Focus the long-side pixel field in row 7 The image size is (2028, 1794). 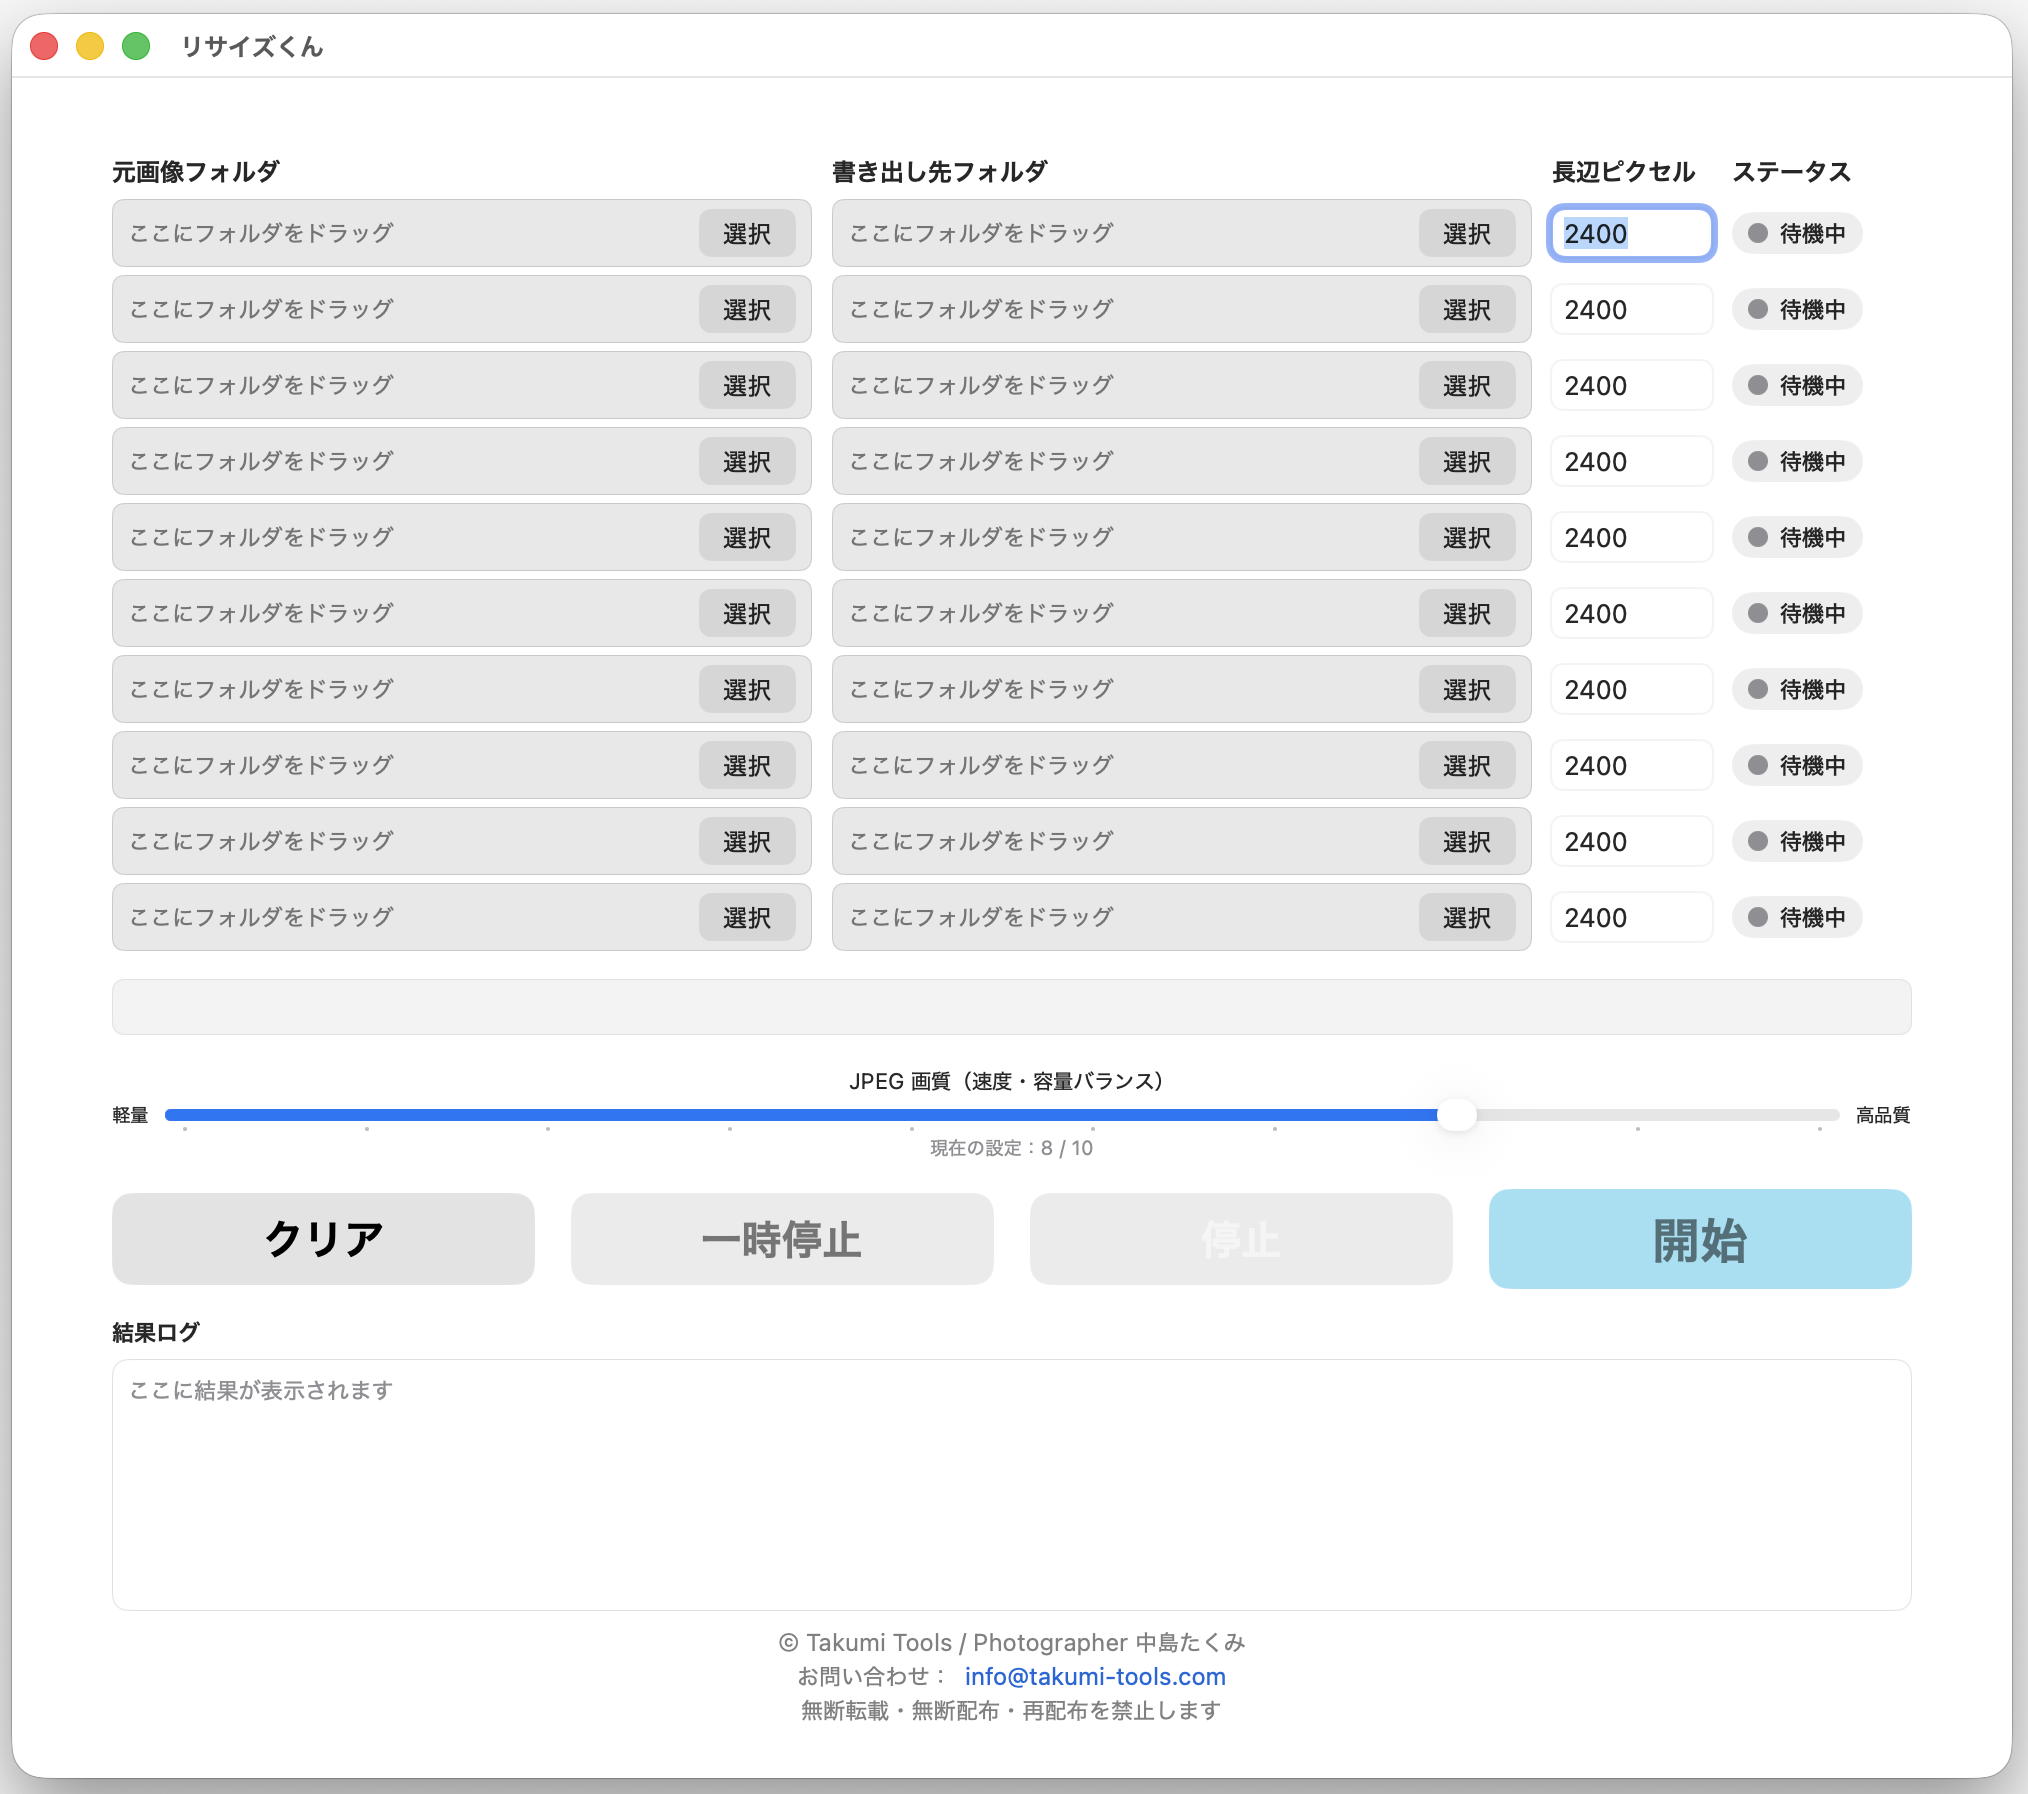1631,690
